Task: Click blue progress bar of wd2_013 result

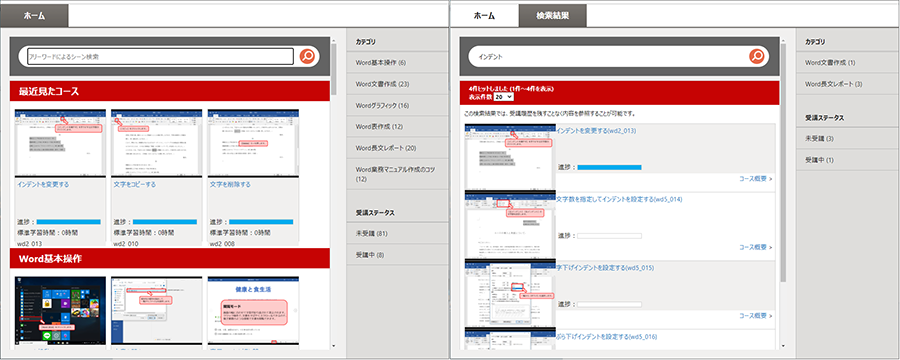Action: click(x=610, y=167)
